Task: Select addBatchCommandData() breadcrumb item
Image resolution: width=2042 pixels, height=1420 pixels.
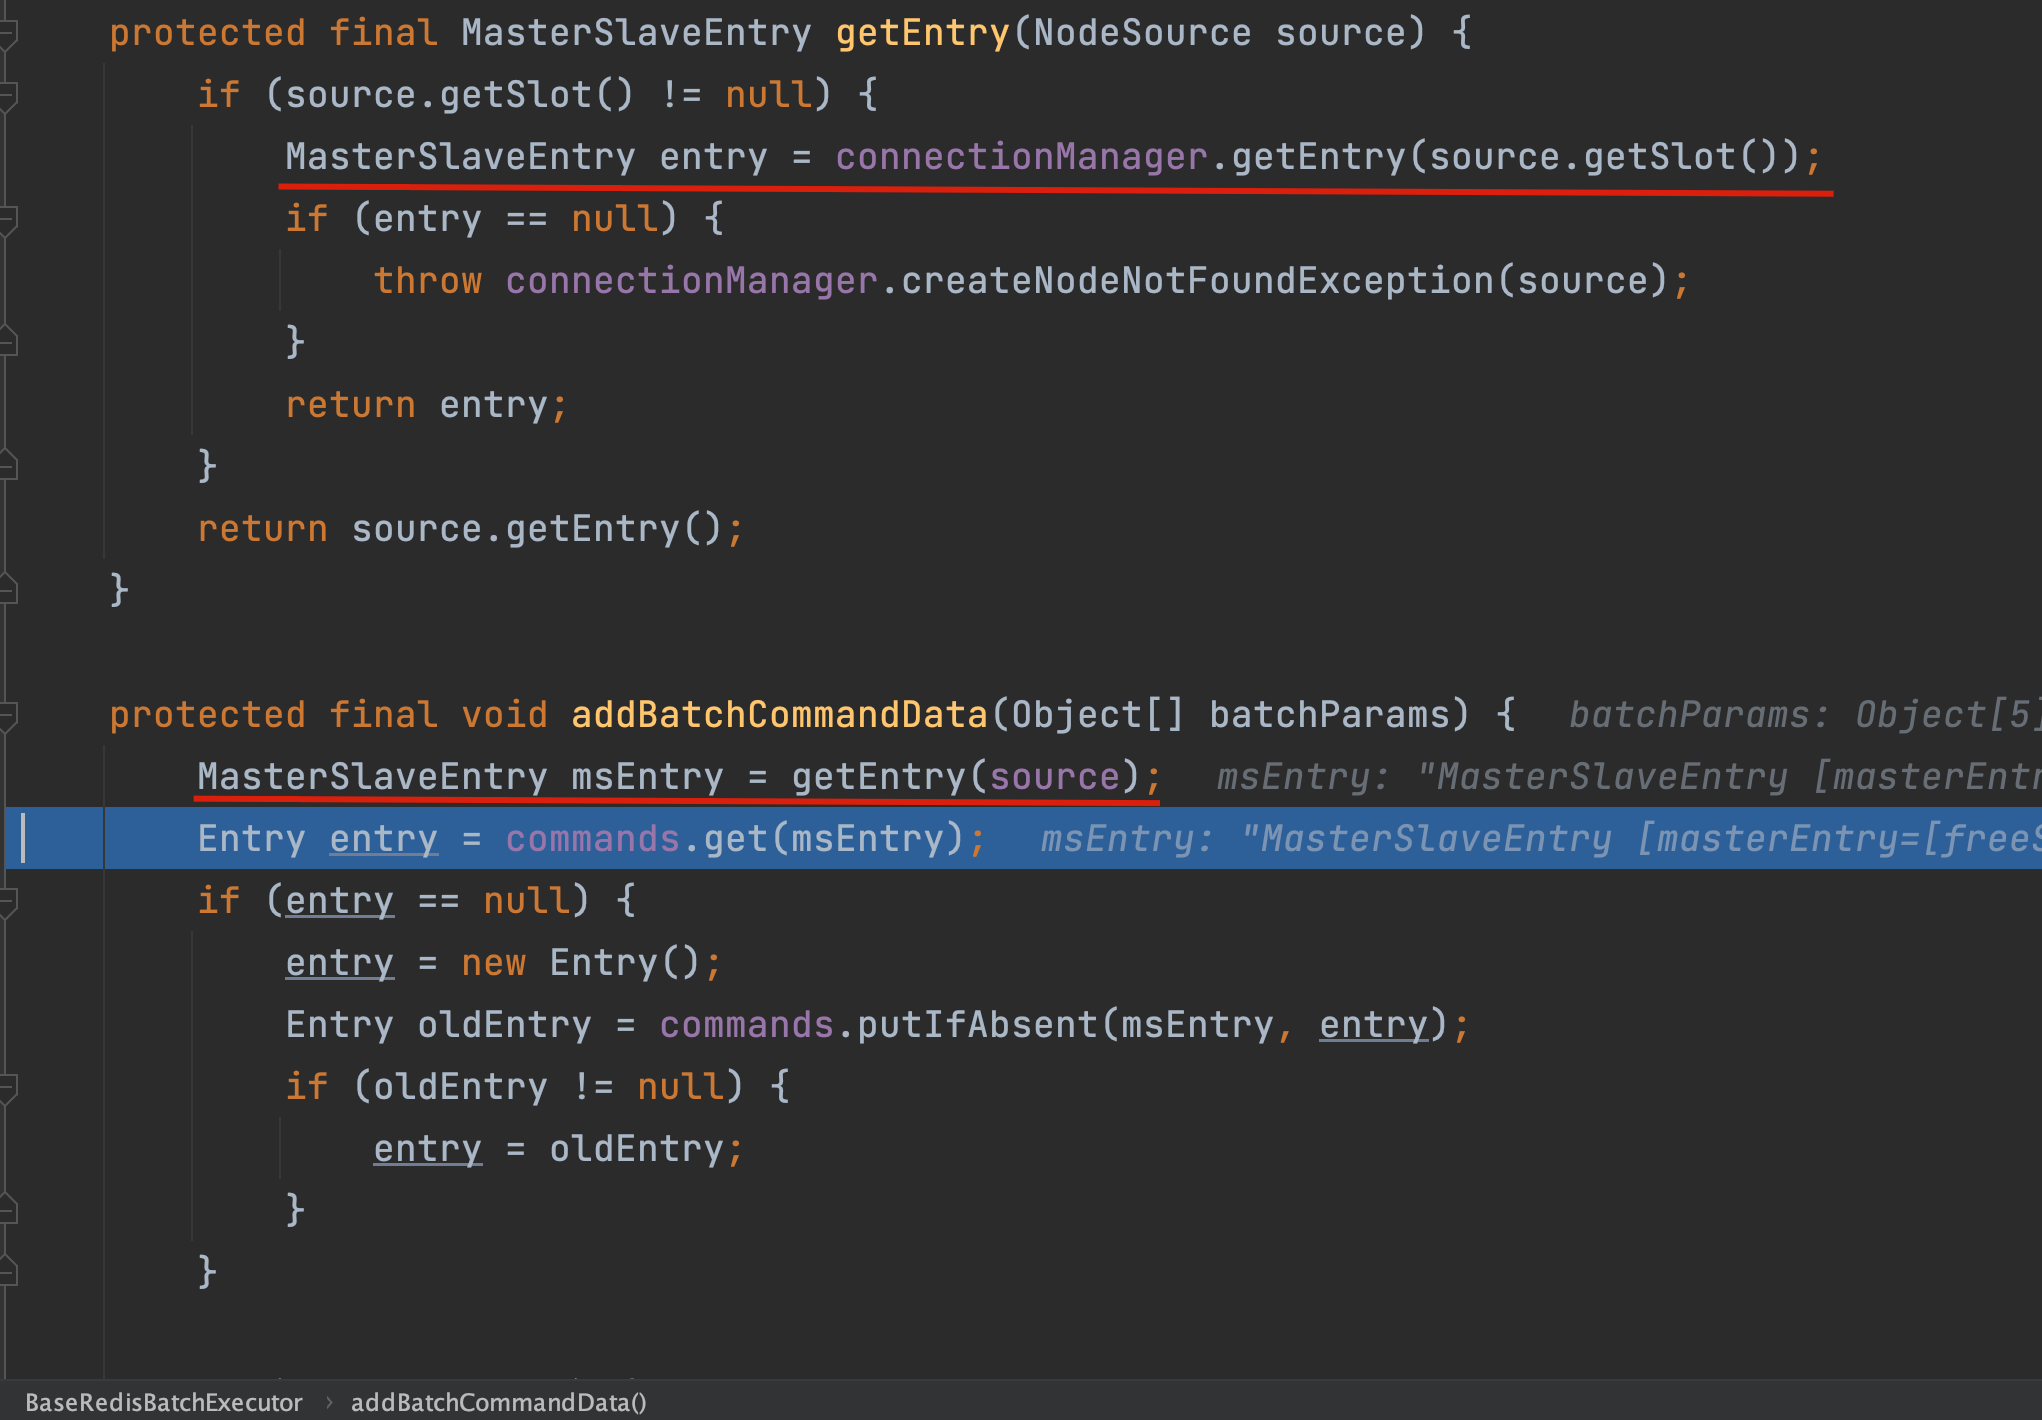Action: (x=498, y=1402)
